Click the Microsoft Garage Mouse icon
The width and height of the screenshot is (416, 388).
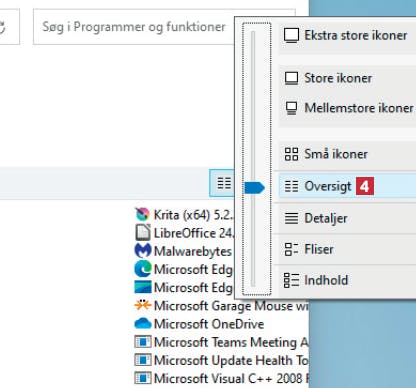pyautogui.click(x=143, y=305)
